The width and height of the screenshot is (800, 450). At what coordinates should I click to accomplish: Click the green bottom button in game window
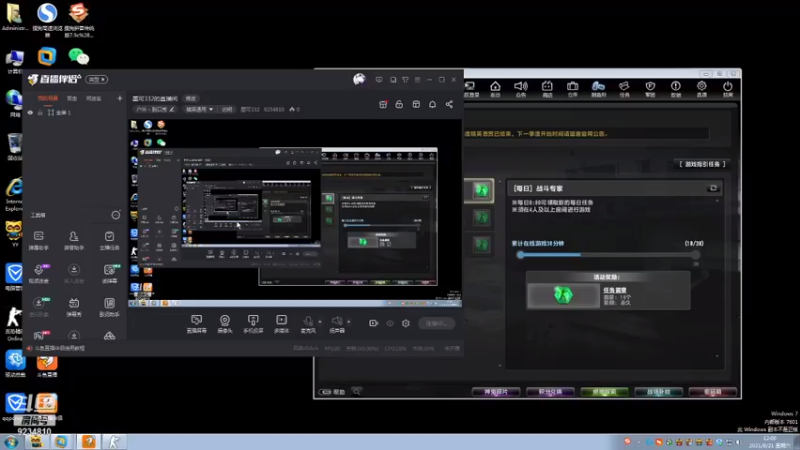pyautogui.click(x=604, y=392)
